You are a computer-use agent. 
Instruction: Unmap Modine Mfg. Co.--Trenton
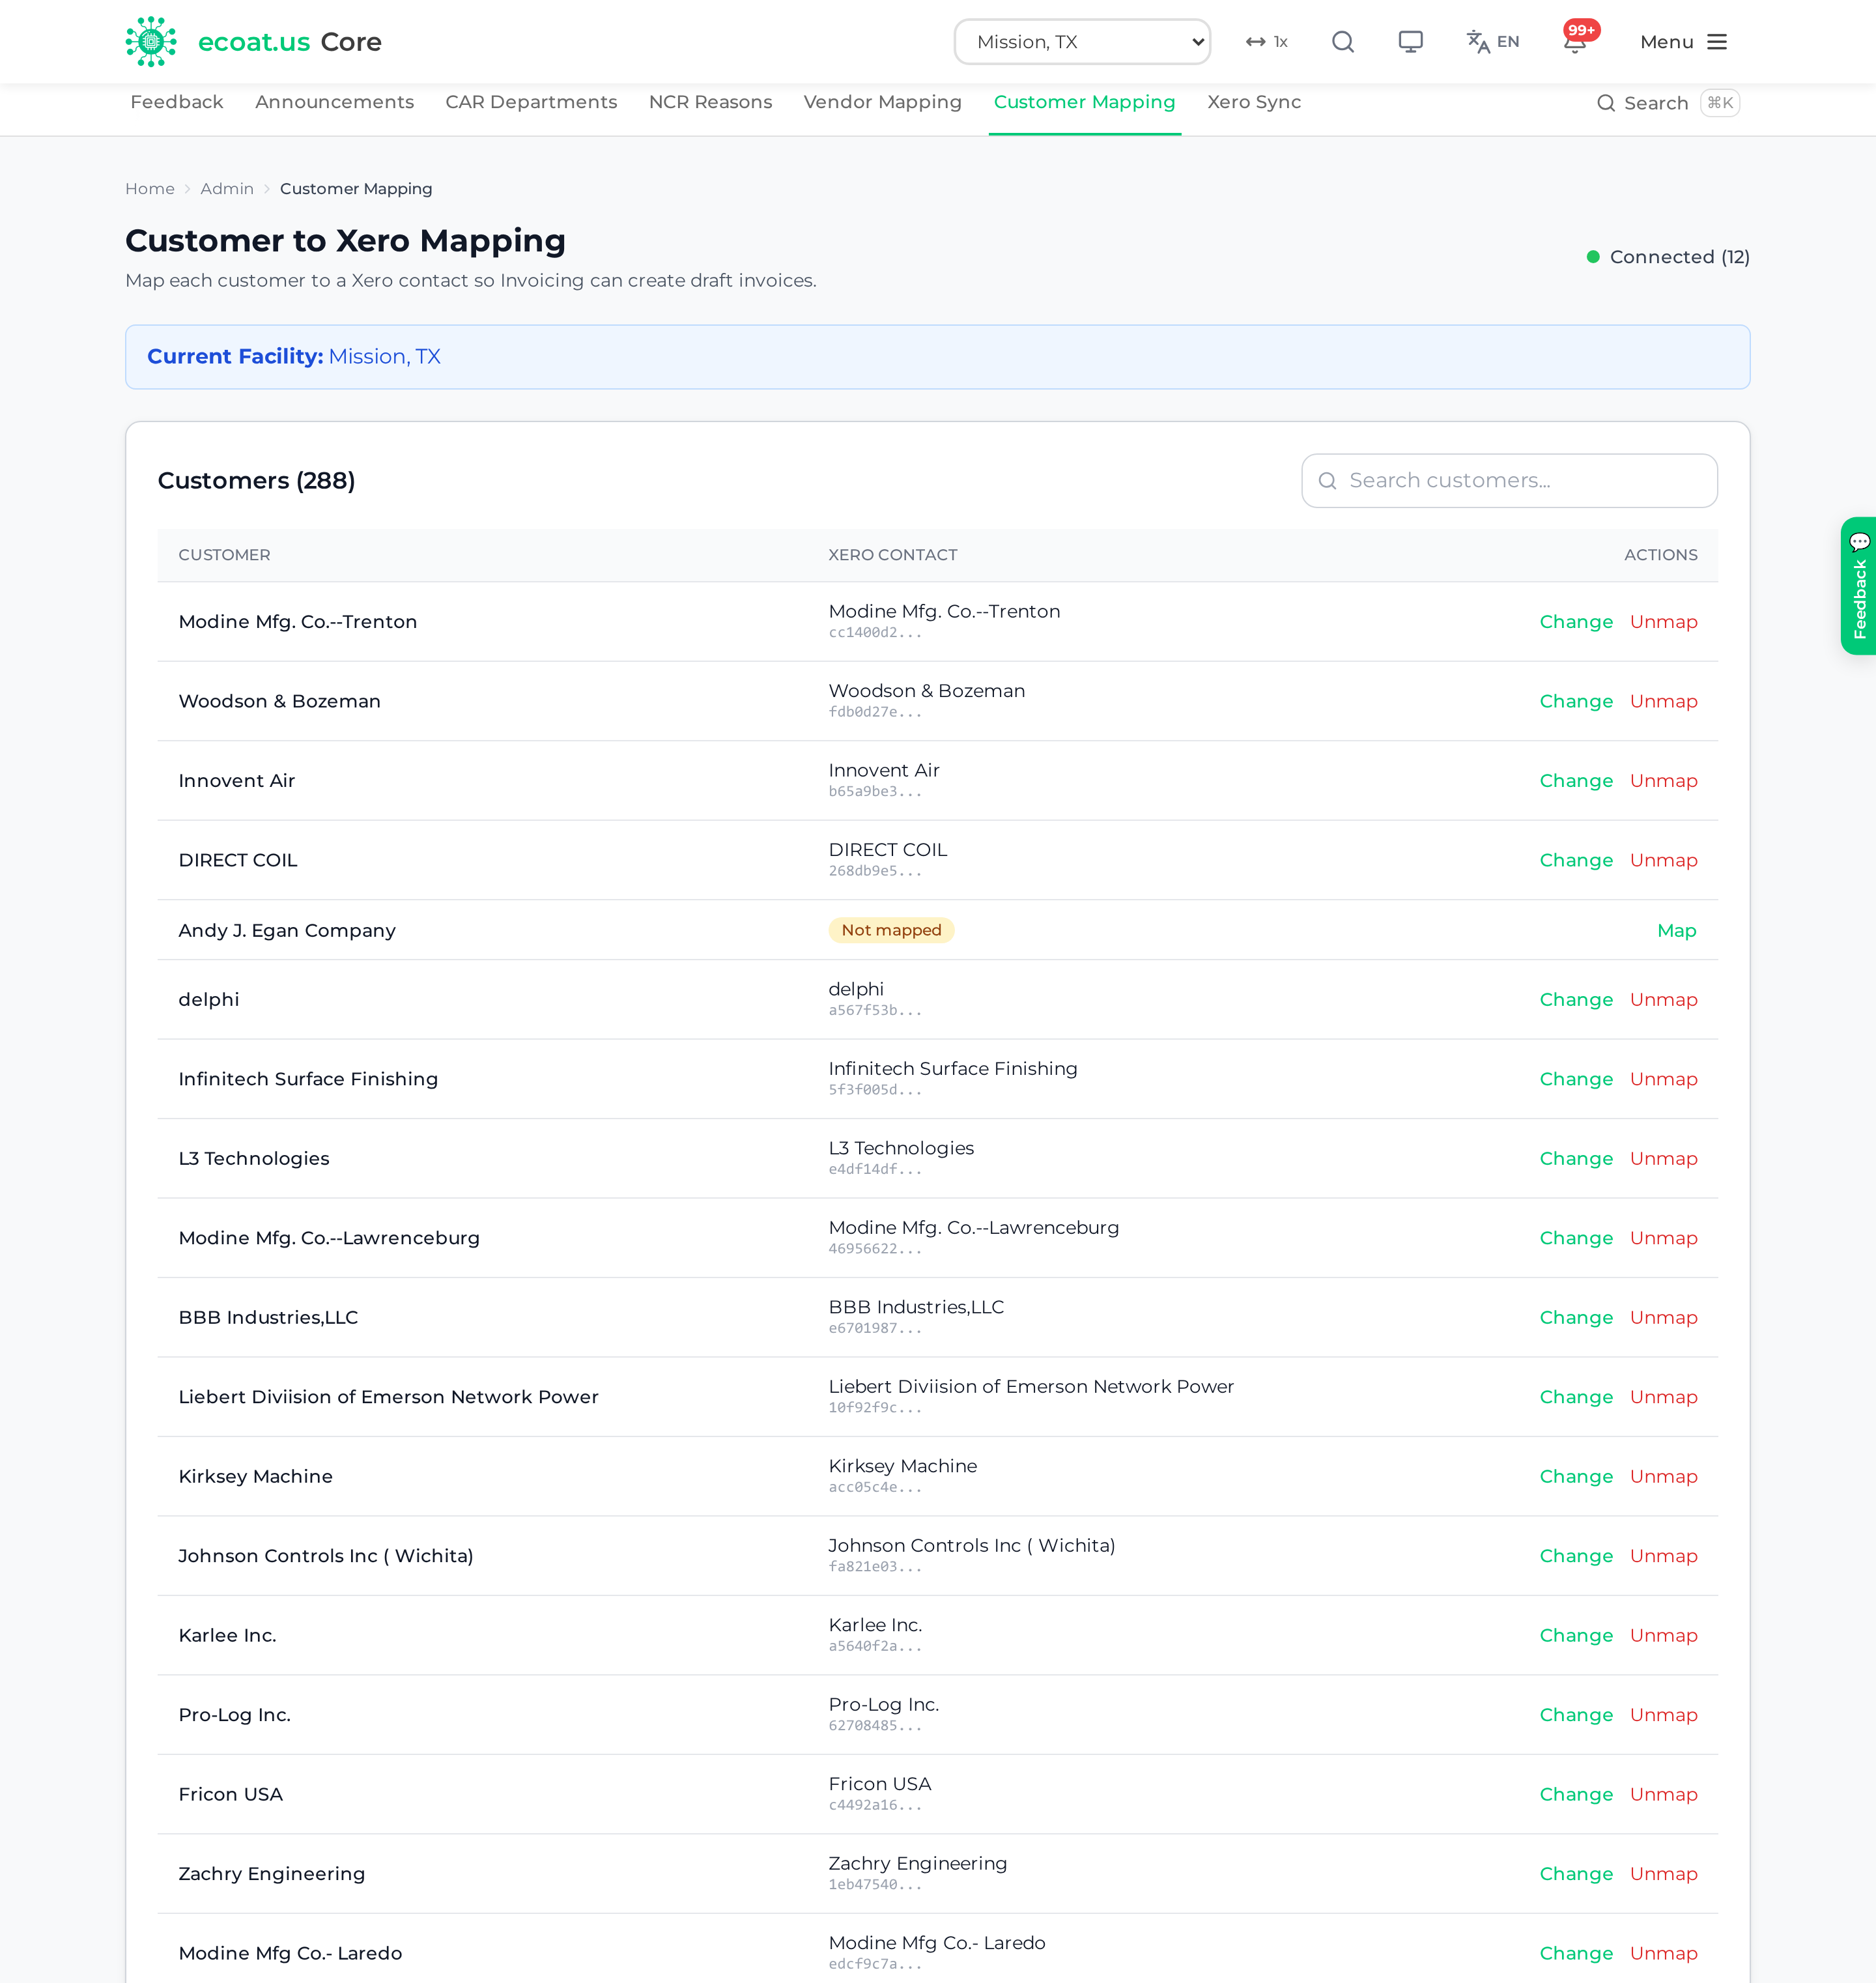(x=1663, y=622)
